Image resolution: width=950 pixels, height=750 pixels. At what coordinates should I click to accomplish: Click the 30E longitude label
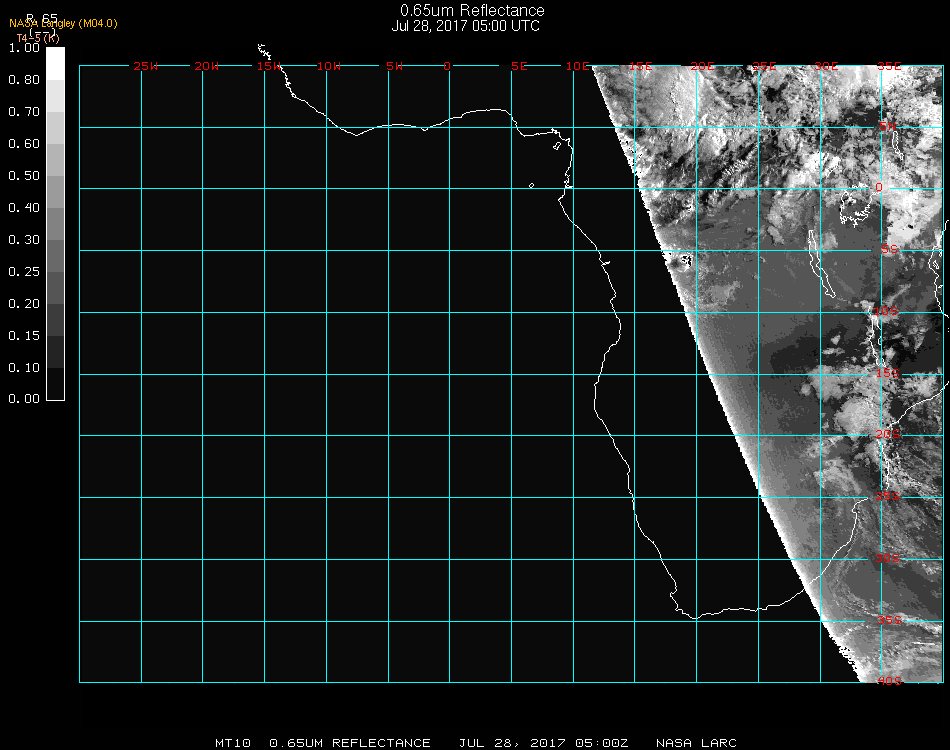826,66
